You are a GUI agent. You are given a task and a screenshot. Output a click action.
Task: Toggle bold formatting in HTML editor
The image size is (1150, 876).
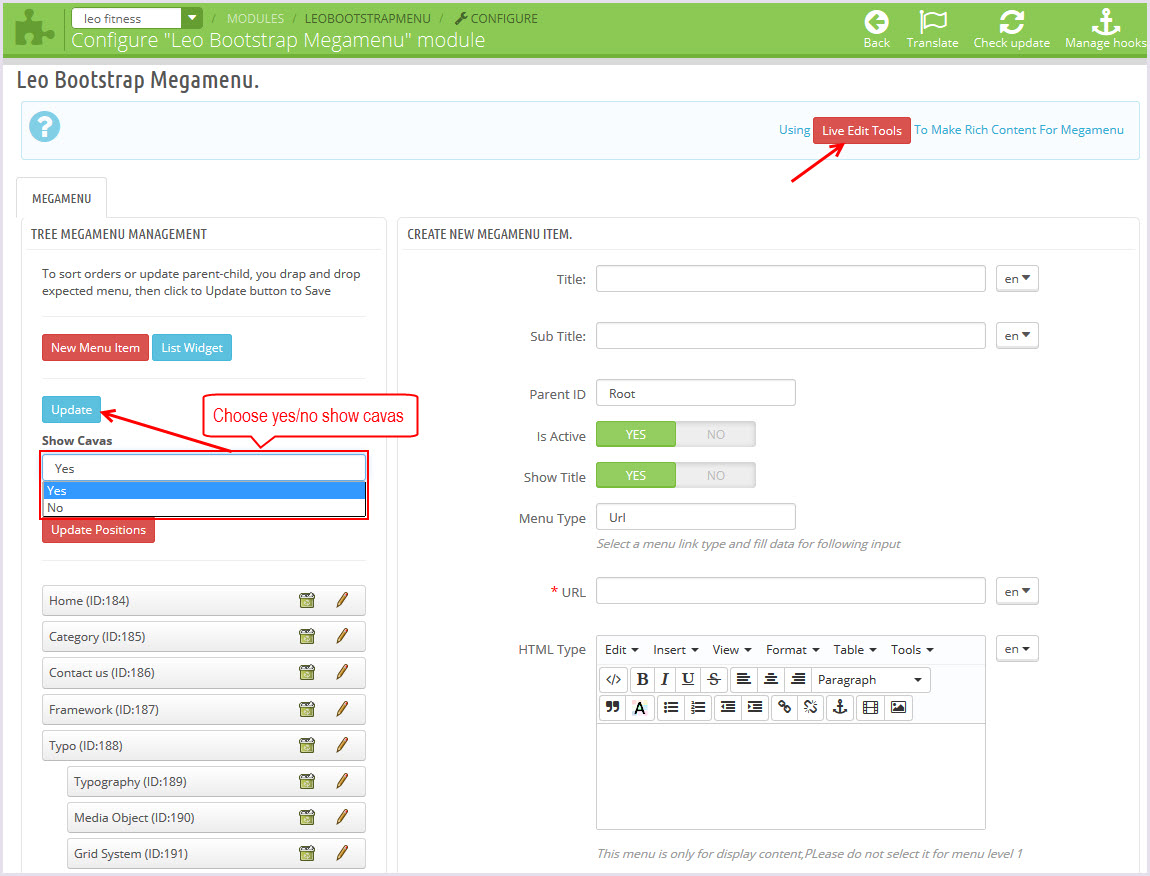[642, 679]
